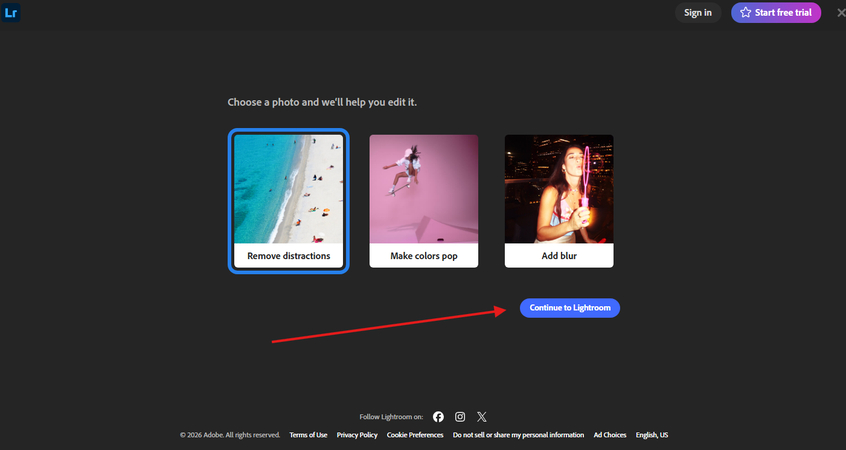Open Lightroom's X (Twitter) page icon
The height and width of the screenshot is (450, 846).
pyautogui.click(x=482, y=417)
